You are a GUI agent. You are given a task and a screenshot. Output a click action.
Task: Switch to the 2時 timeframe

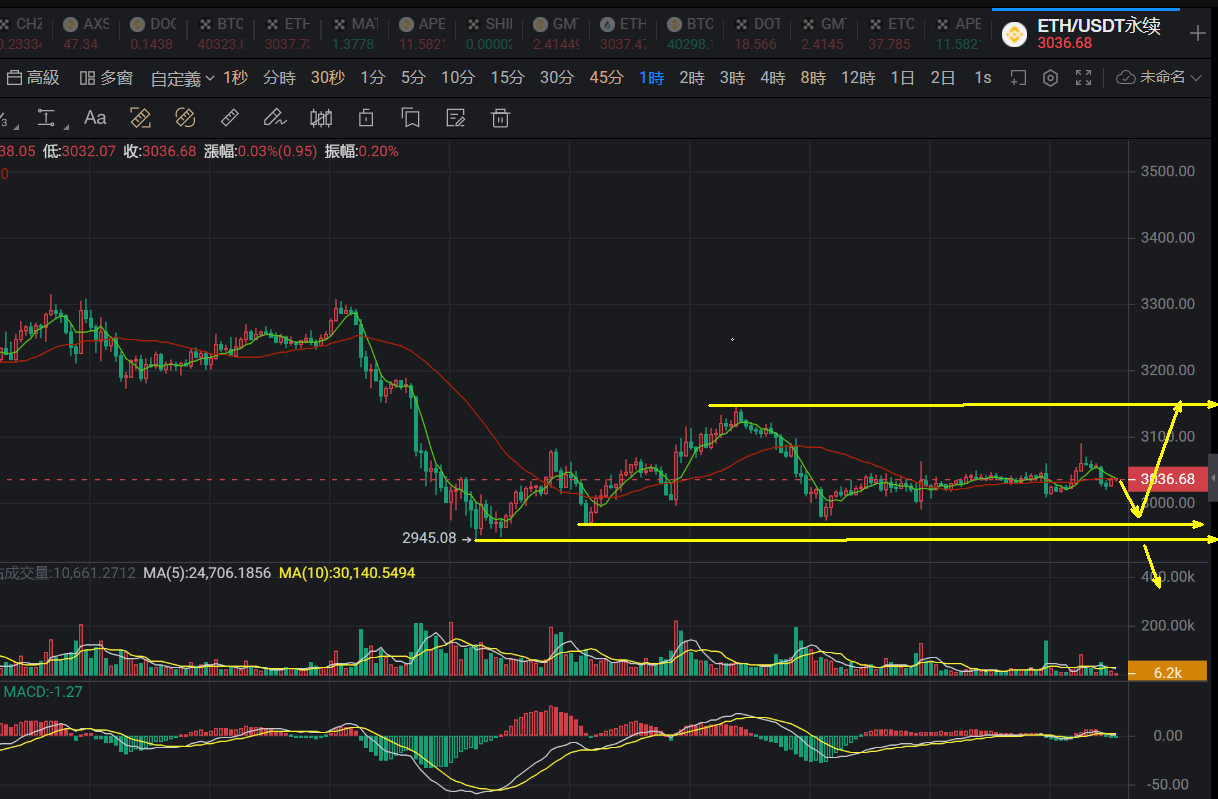692,77
